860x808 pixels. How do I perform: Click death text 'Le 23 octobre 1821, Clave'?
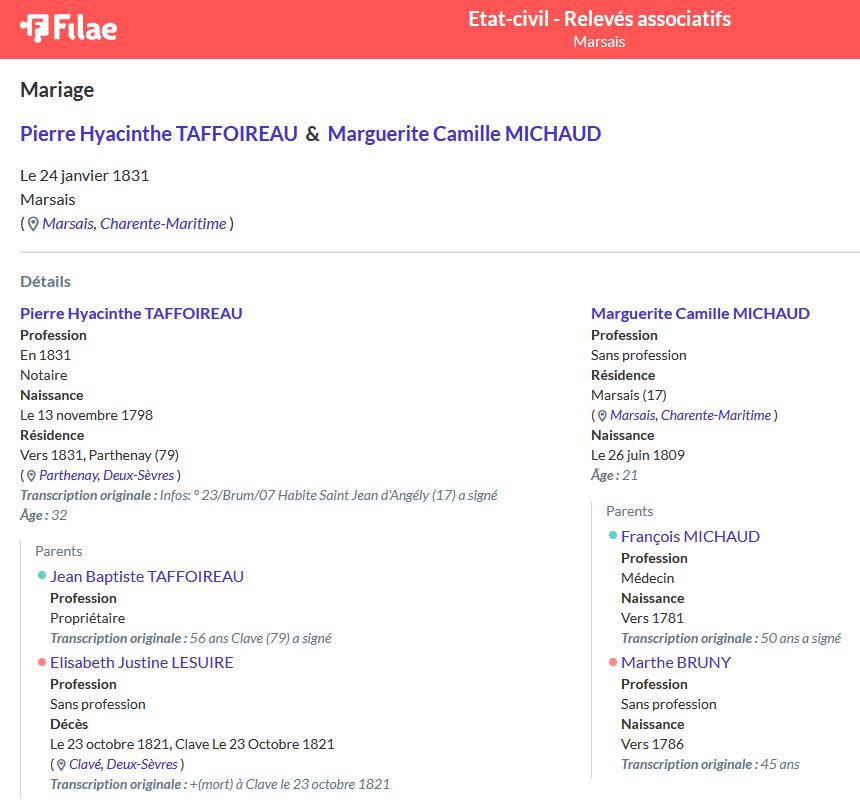(x=130, y=744)
